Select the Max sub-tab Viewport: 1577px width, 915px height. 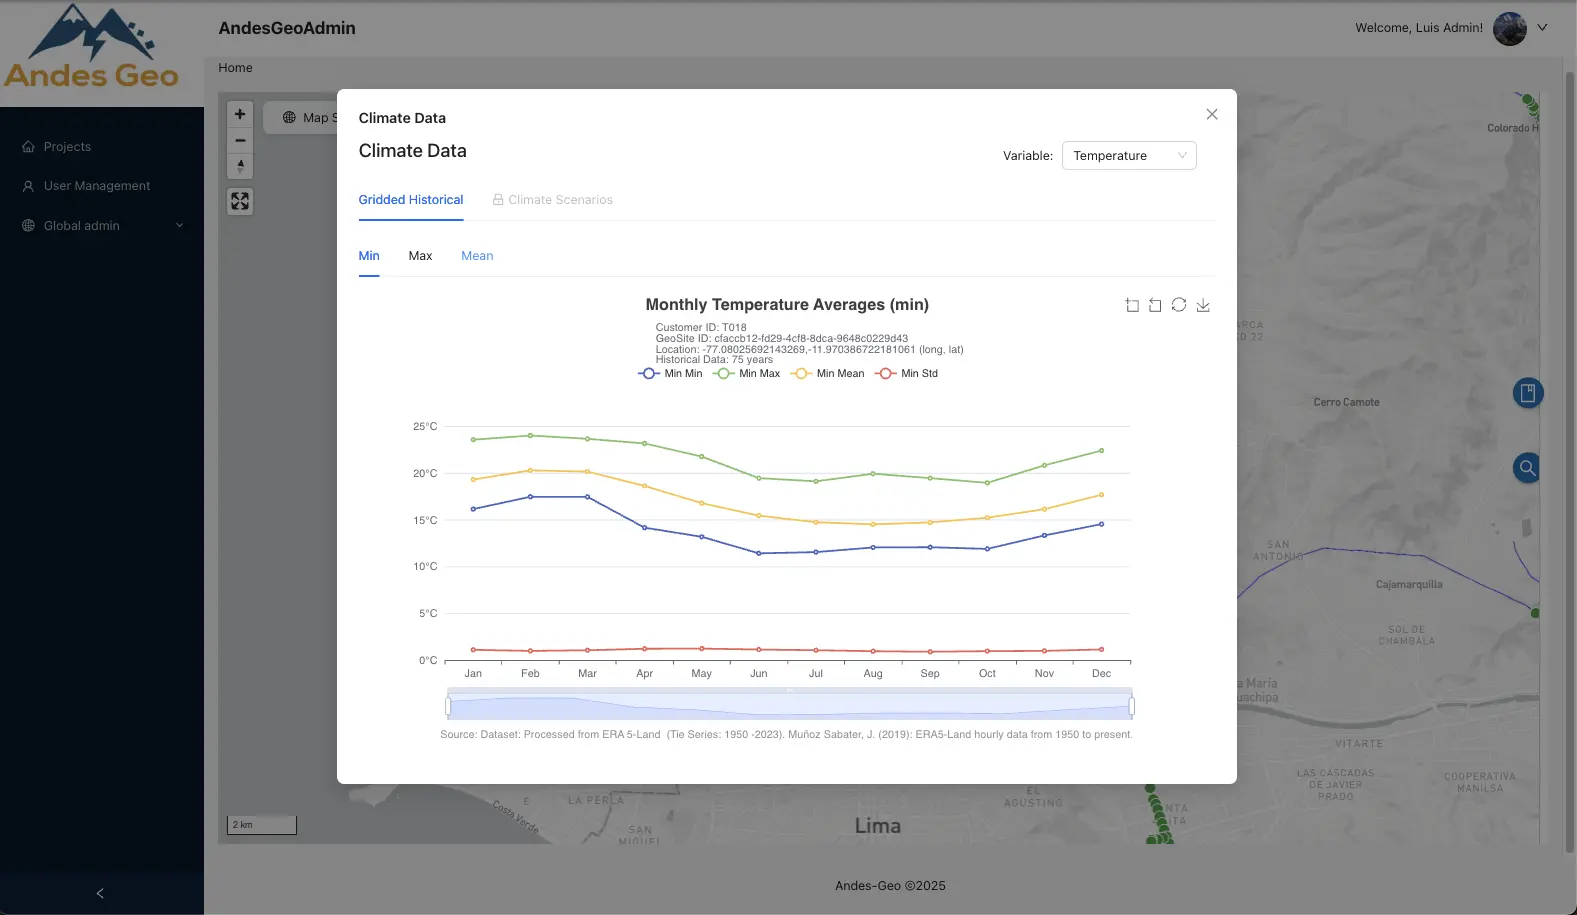point(420,256)
